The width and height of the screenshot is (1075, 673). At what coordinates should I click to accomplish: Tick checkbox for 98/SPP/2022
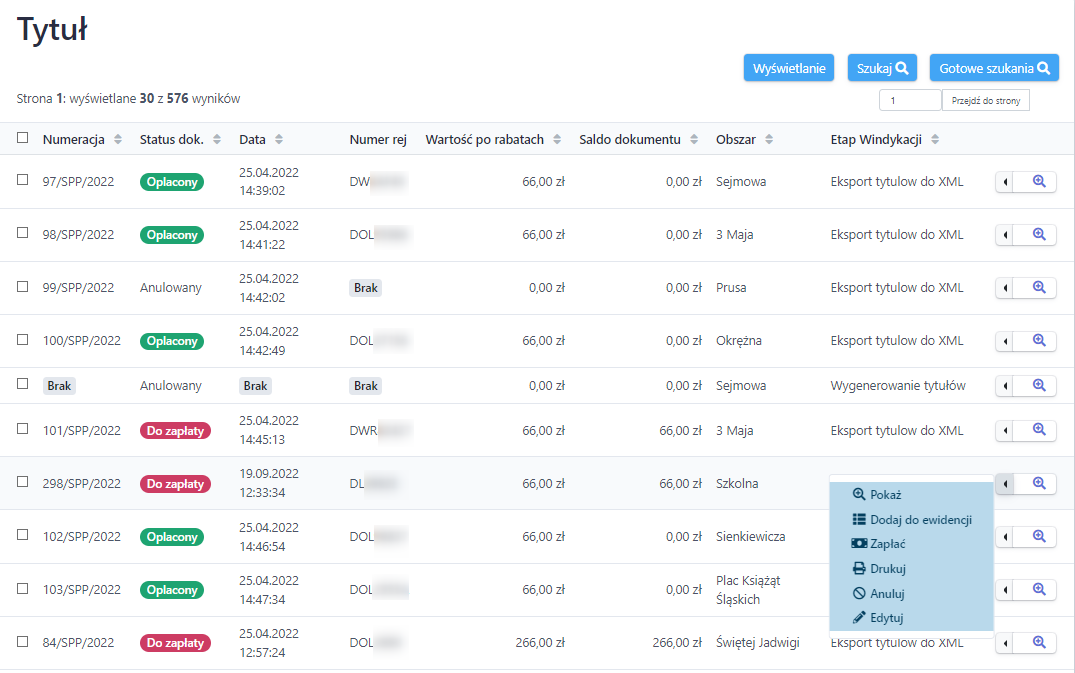click(23, 233)
